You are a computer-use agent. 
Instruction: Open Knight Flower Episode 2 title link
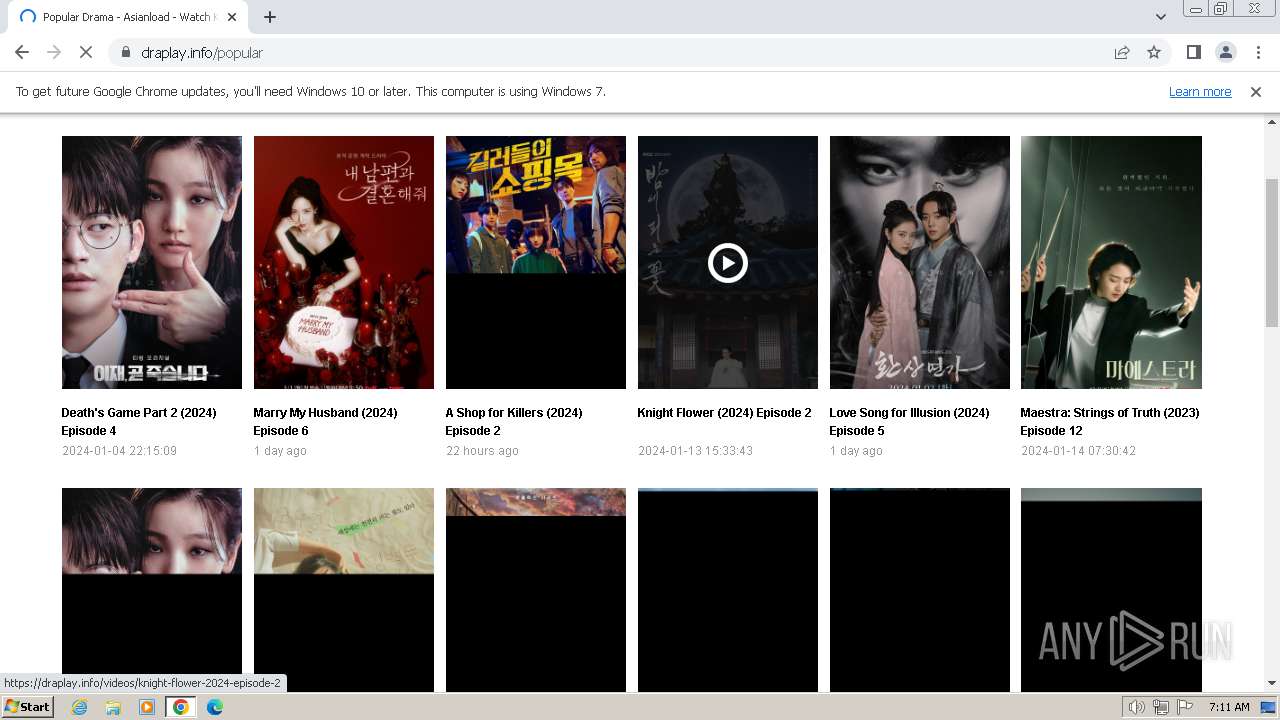pyautogui.click(x=724, y=412)
